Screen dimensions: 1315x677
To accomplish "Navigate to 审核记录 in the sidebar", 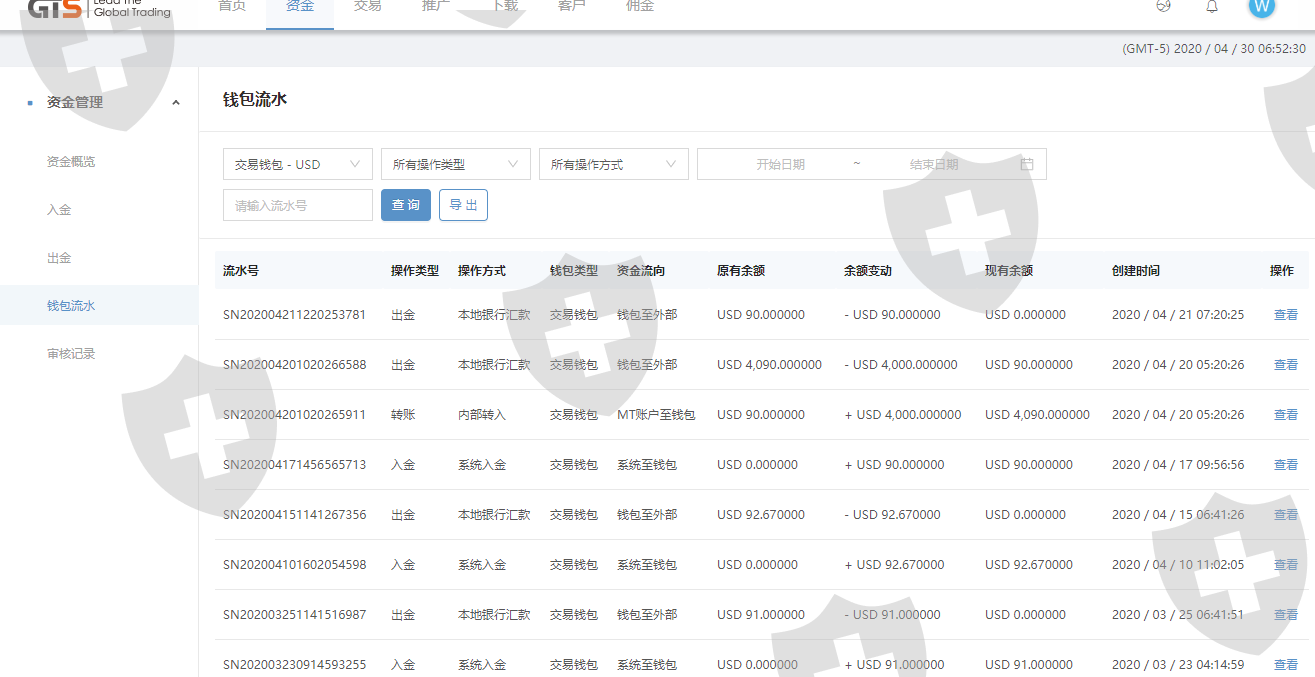I will pos(71,354).
